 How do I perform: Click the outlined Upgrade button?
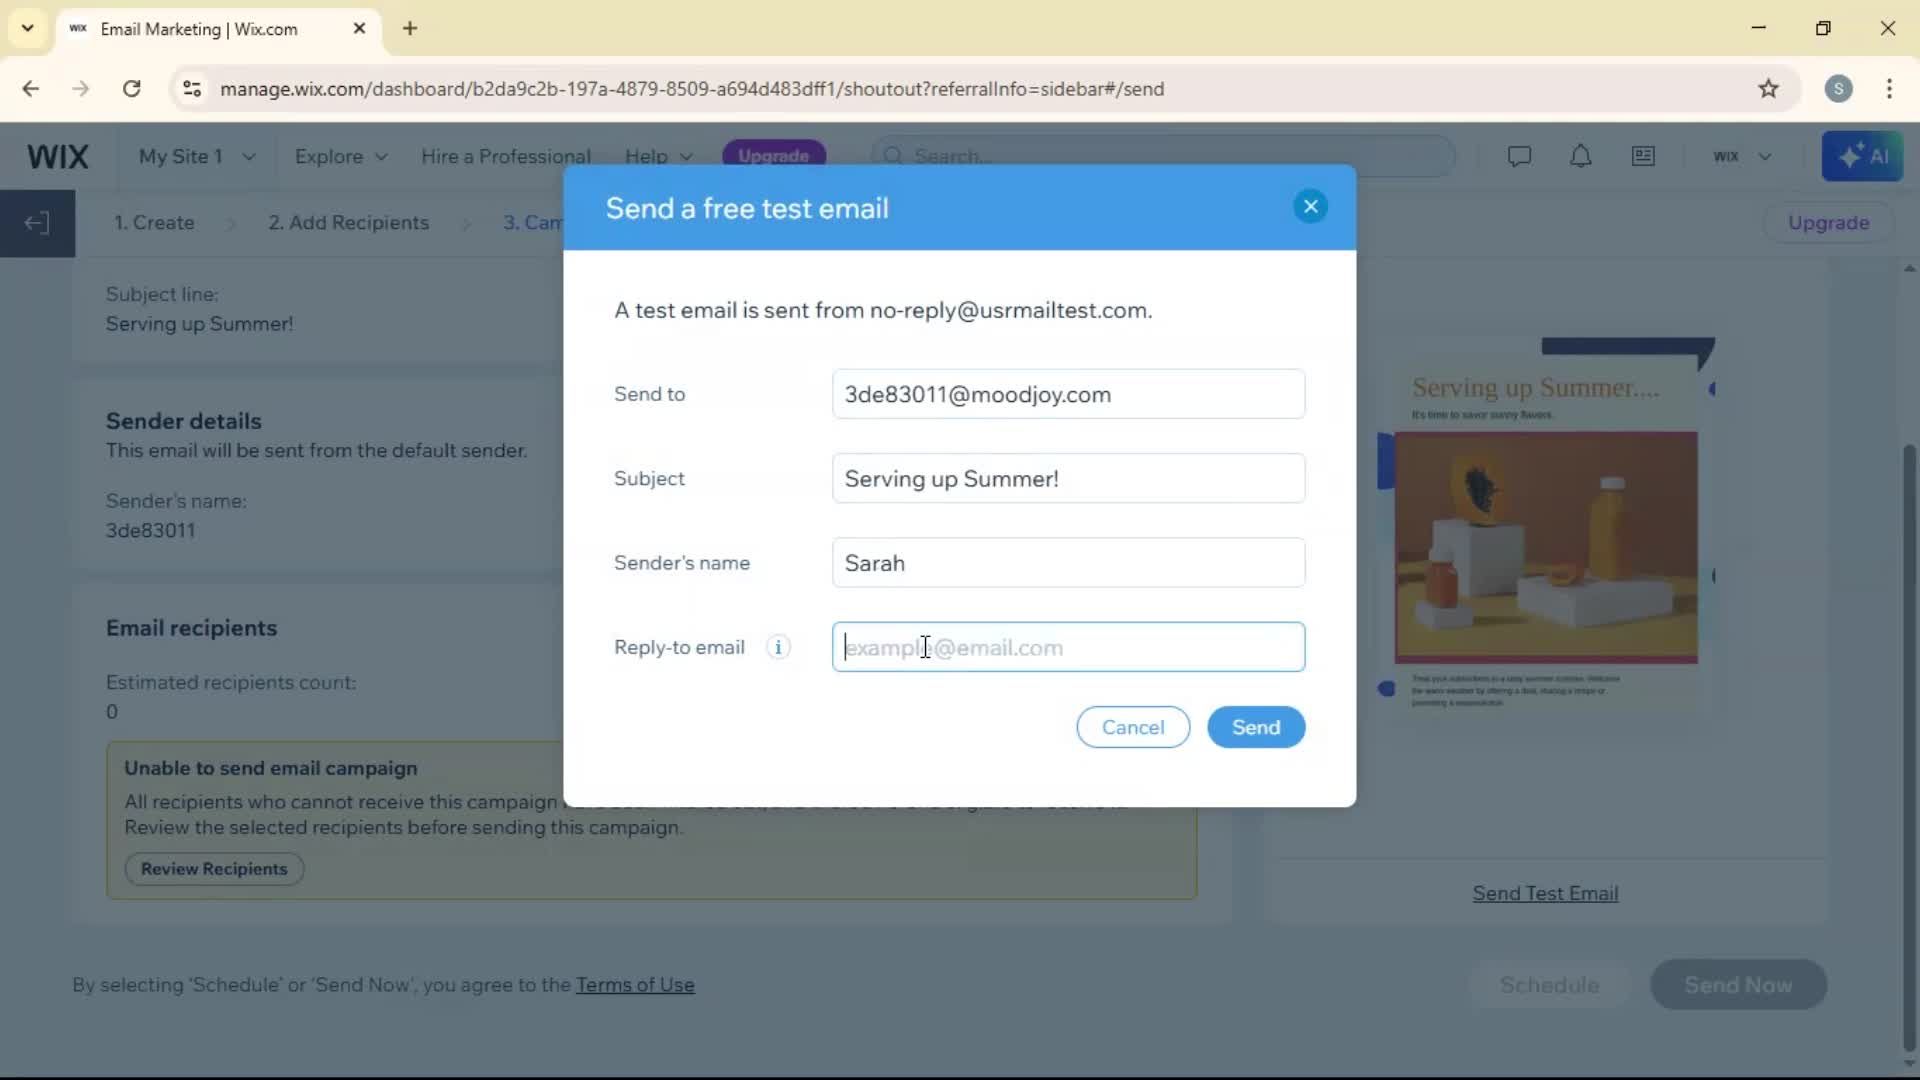click(x=1828, y=223)
